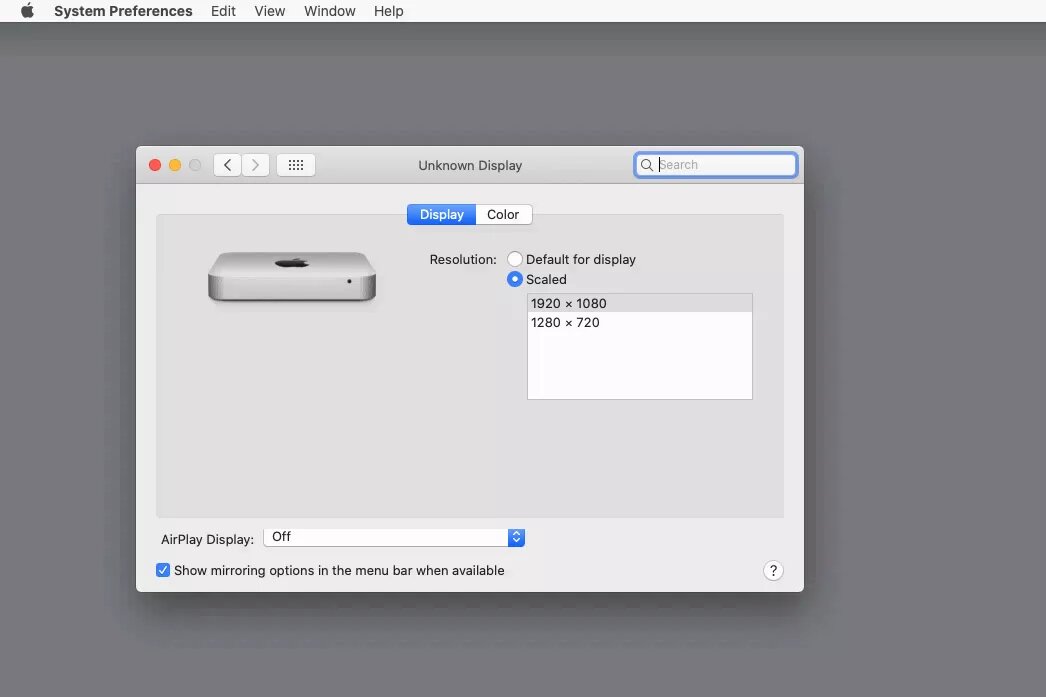Go back with the left chevron button
The image size is (1046, 697).
227,165
